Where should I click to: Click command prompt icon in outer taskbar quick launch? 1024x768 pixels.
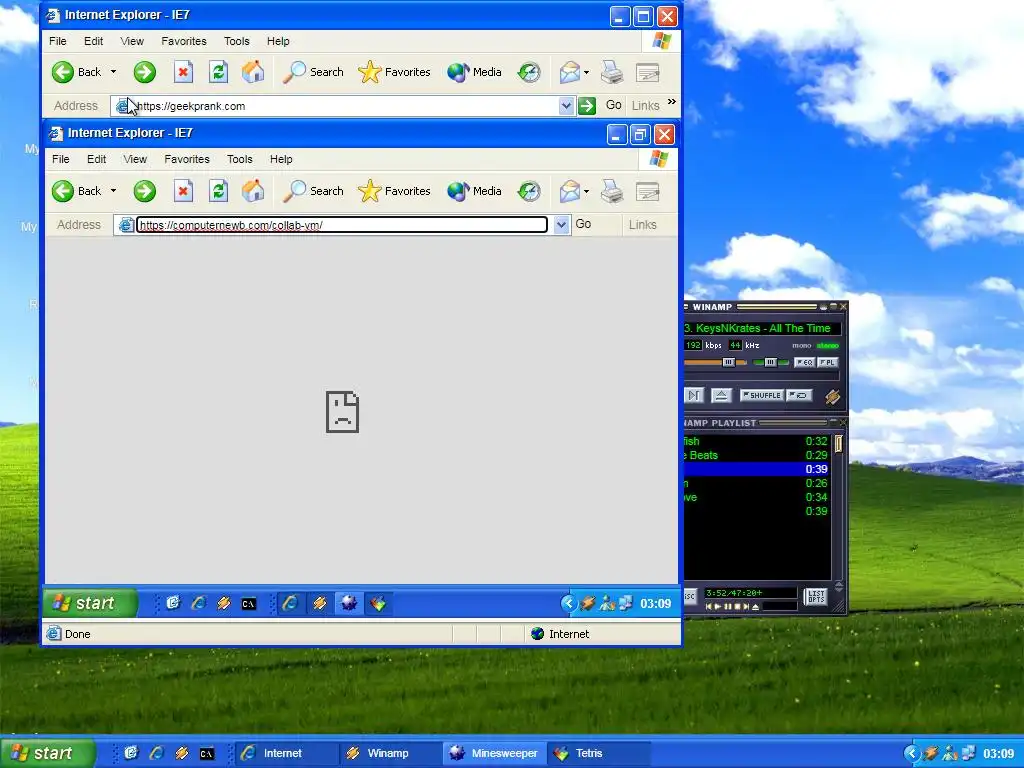[x=206, y=754]
